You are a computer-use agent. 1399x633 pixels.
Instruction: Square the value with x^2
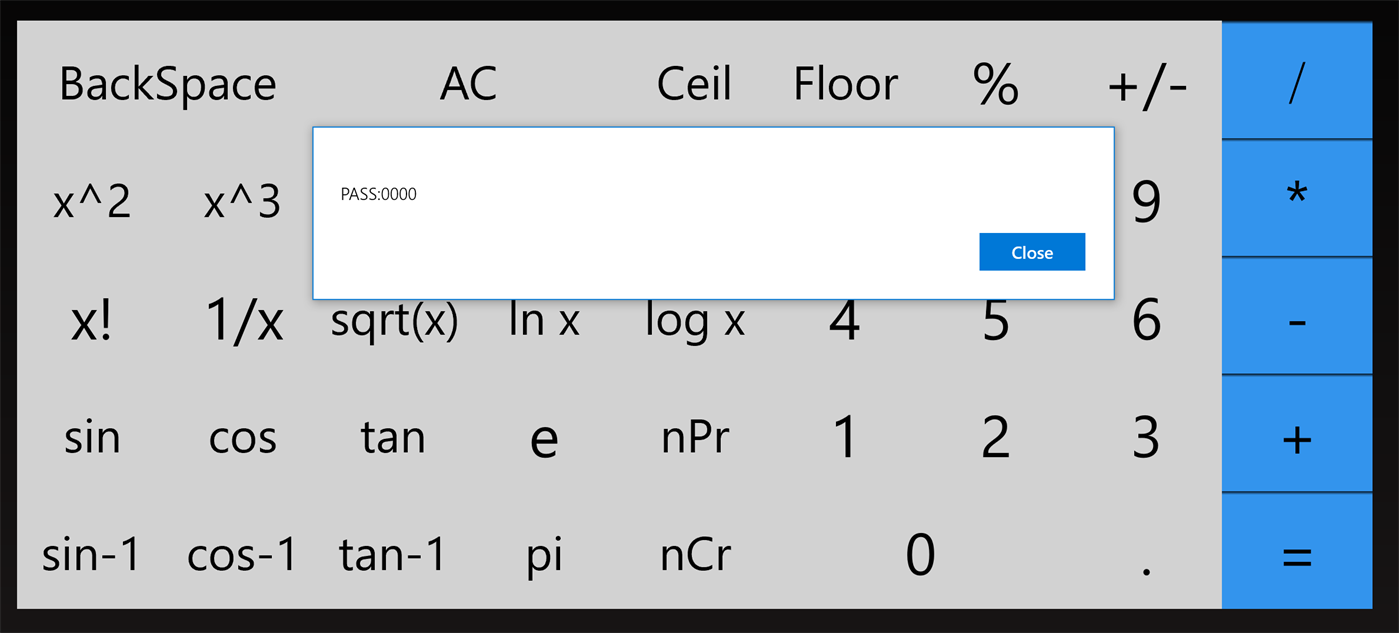coord(92,202)
